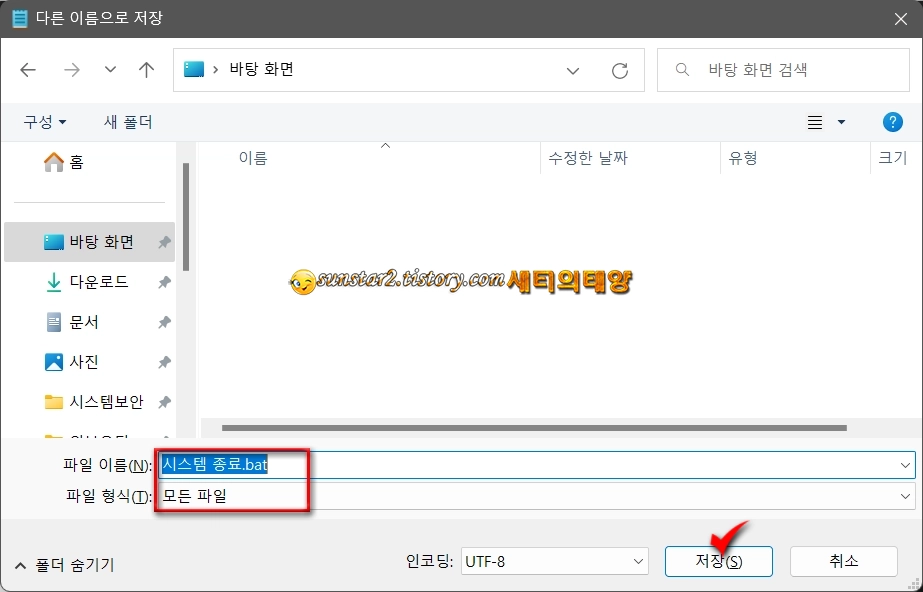
Task: Navigate back using the back arrow
Action: [28, 70]
